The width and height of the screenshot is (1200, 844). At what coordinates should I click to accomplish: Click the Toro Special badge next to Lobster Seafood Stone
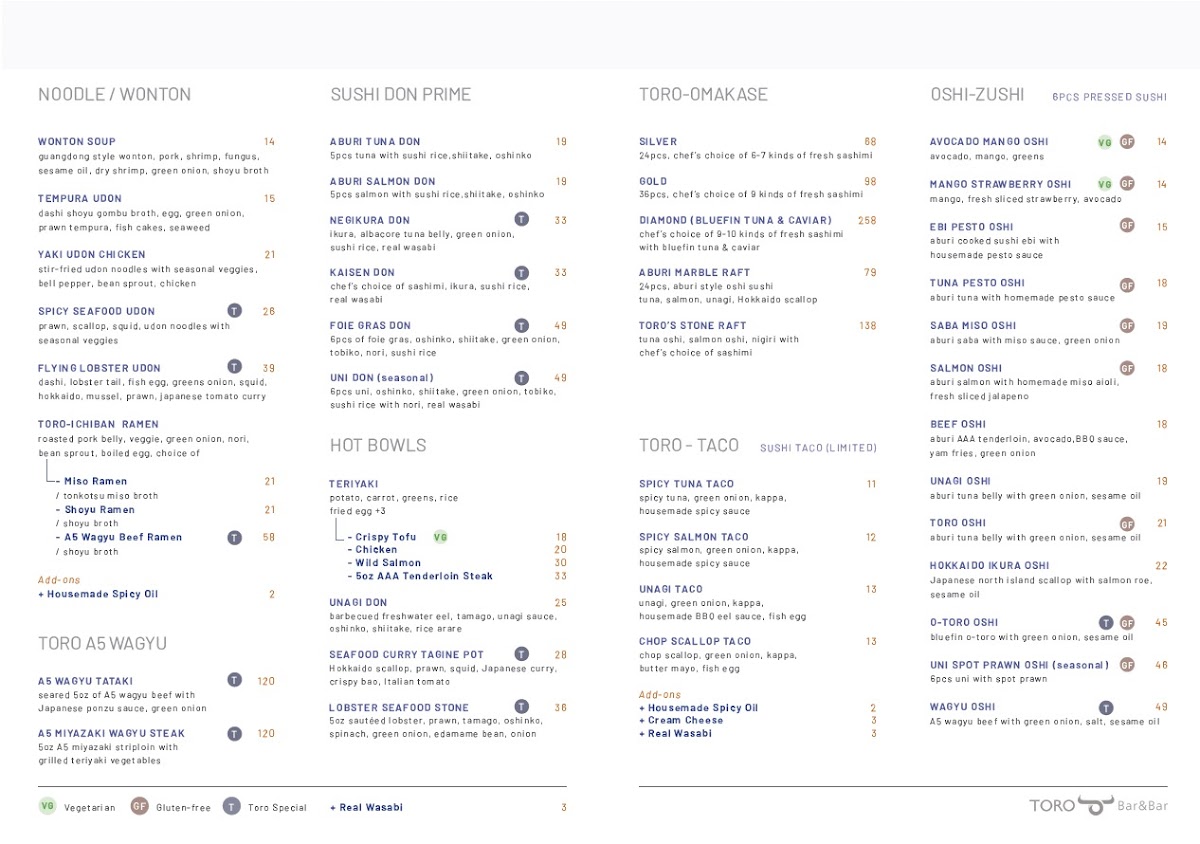[x=521, y=707]
